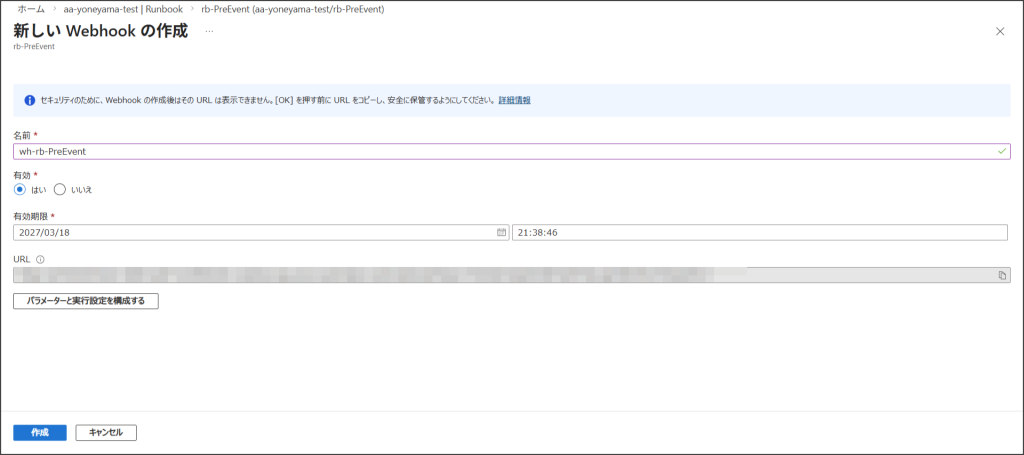This screenshot has height=455, width=1024.
Task: Select the いいえ radio button
Action: 59,189
